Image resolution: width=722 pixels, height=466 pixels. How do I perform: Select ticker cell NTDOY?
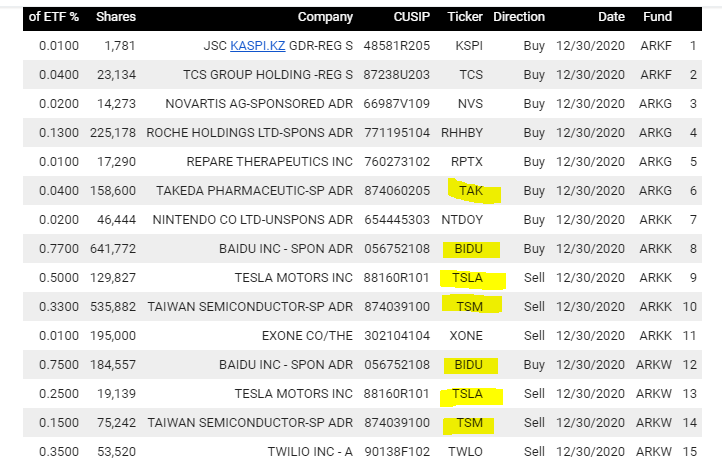pos(462,220)
